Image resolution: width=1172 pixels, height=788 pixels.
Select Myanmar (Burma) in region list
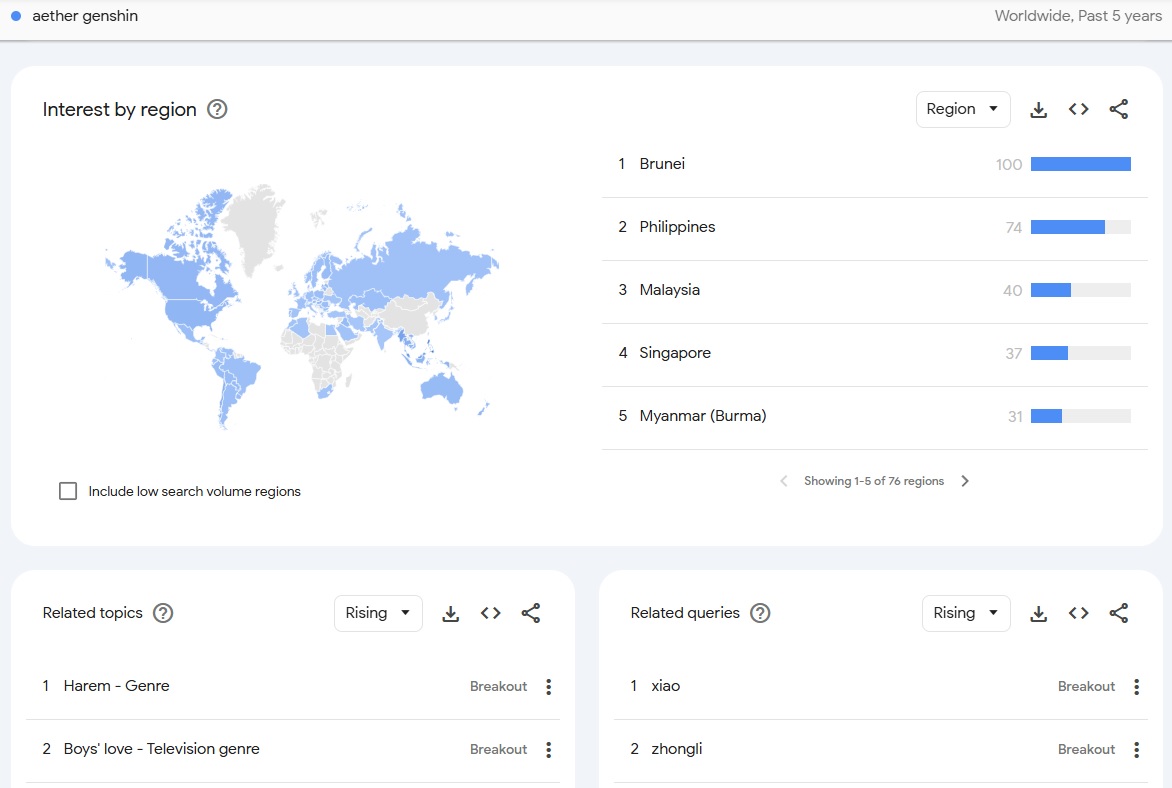(875, 416)
